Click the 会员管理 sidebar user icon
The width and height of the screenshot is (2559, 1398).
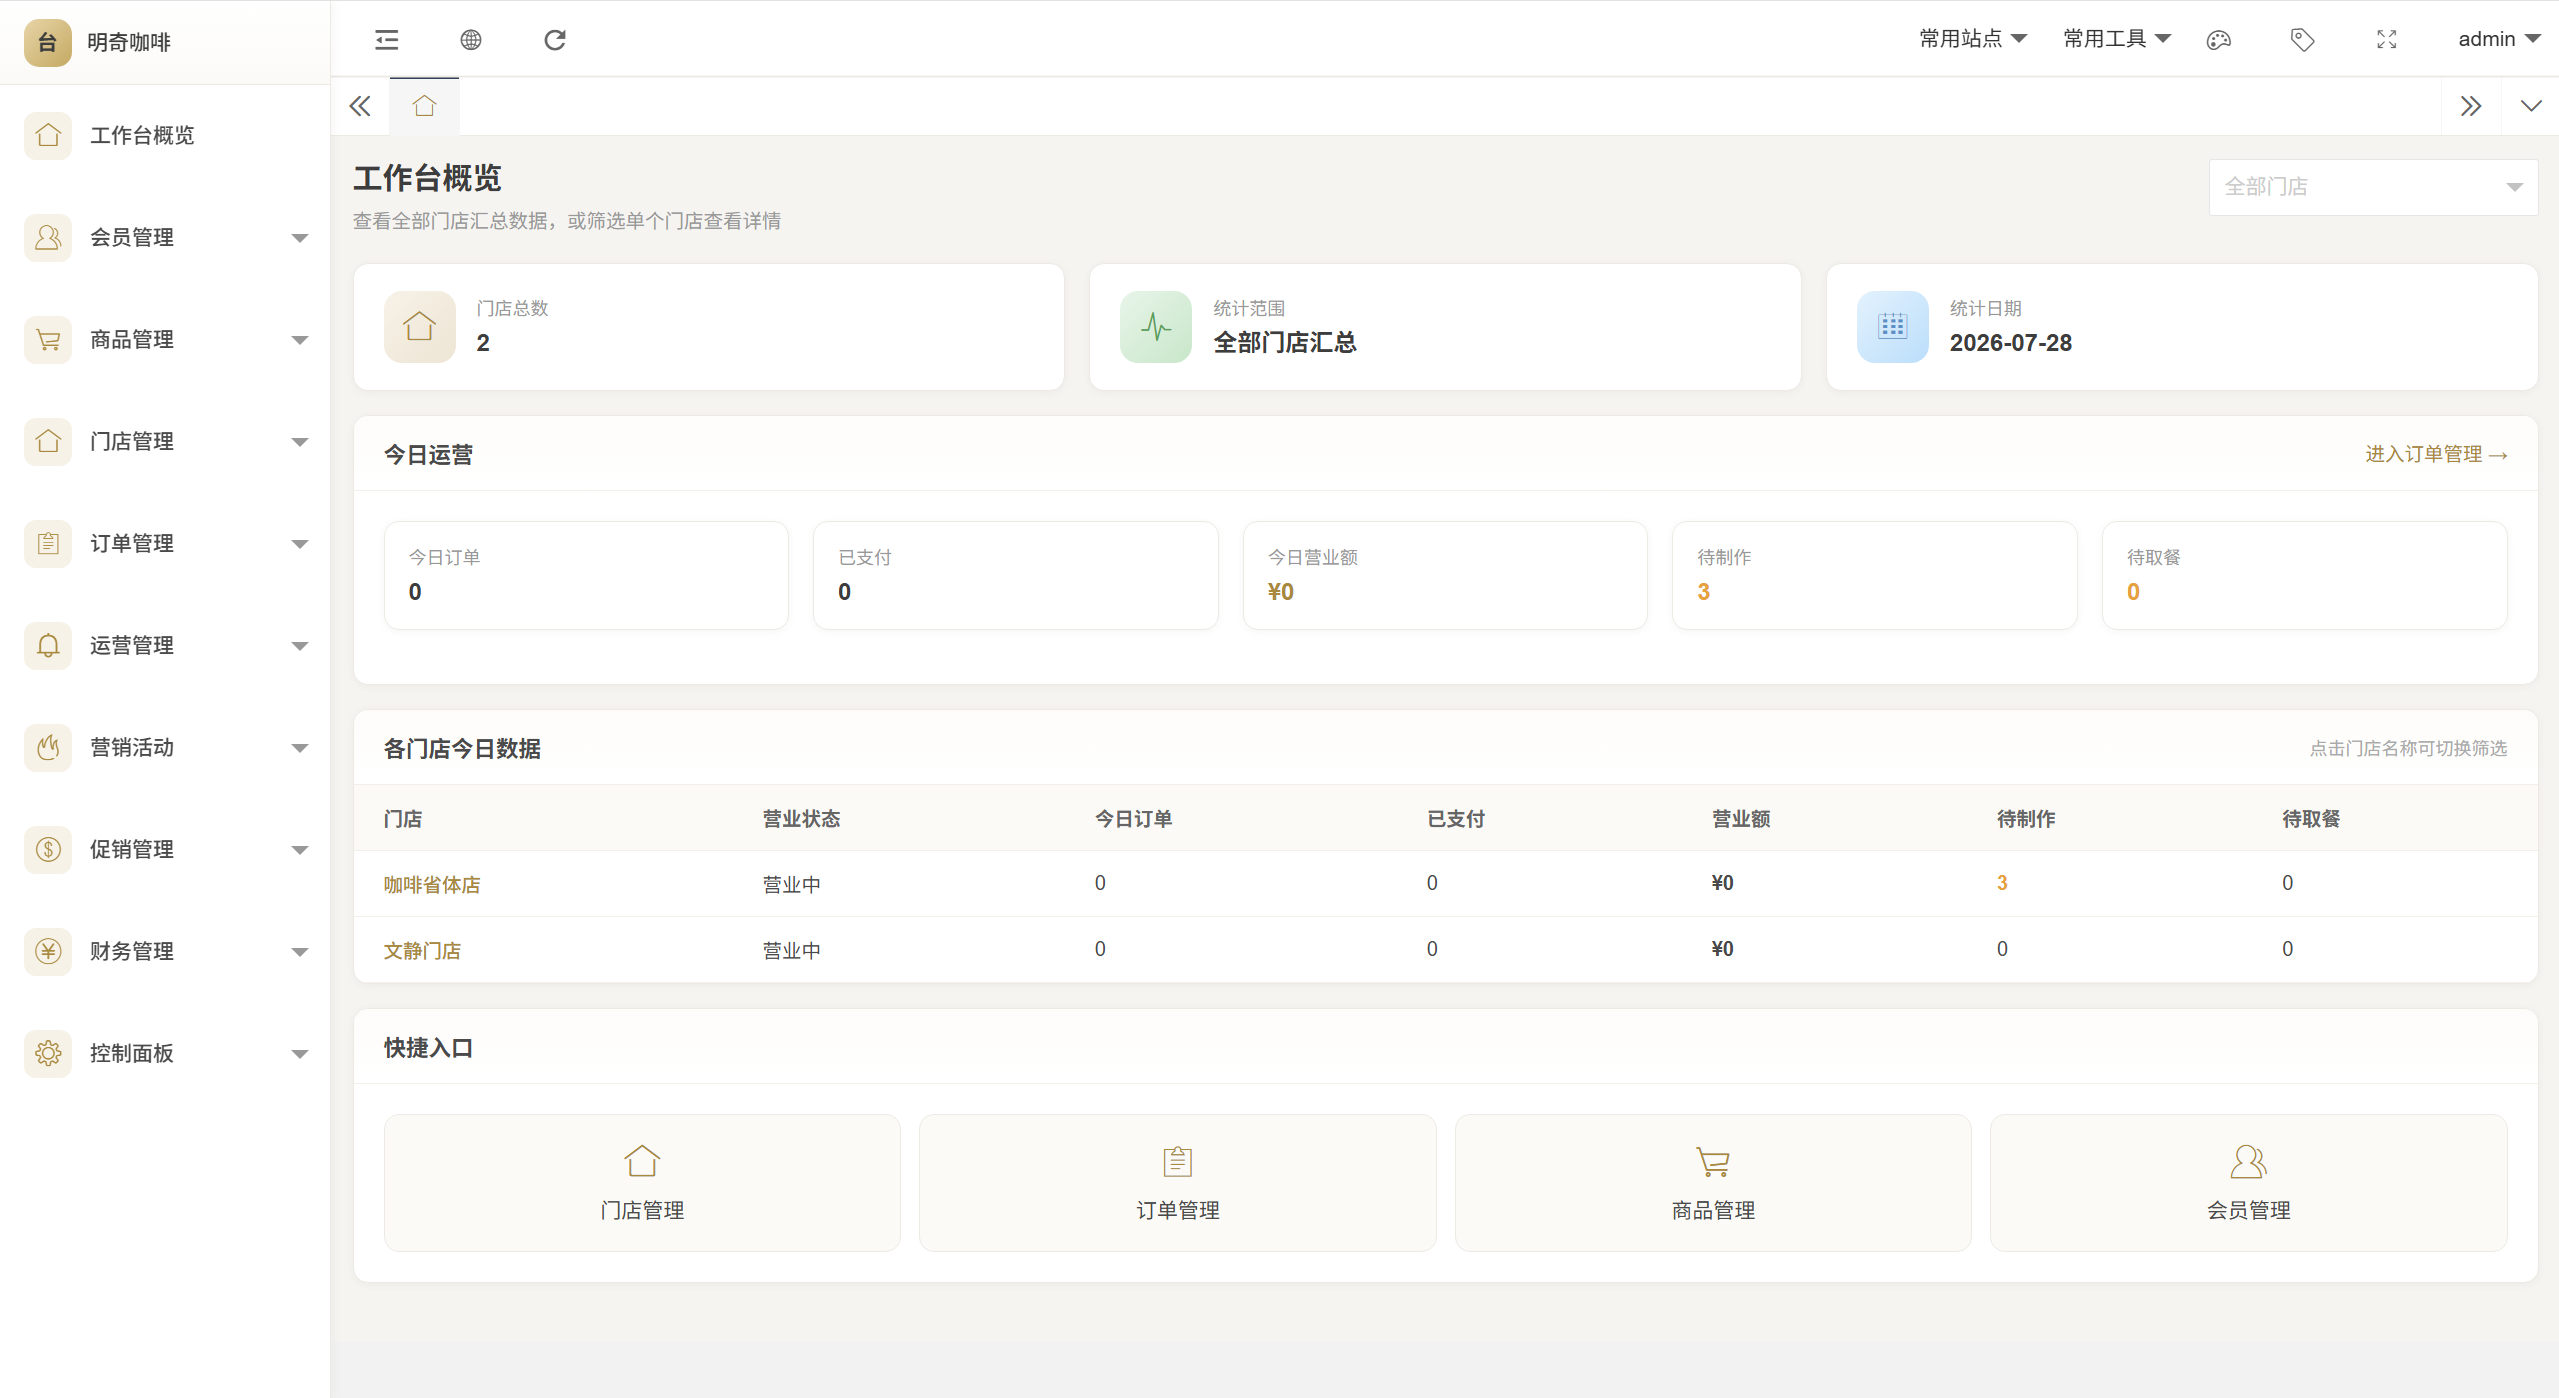[x=48, y=237]
